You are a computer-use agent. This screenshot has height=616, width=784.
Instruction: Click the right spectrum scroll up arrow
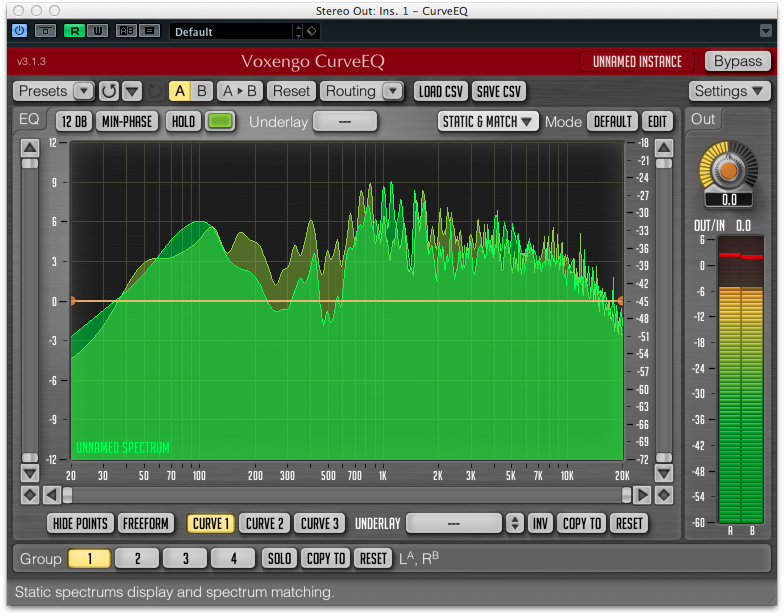pos(664,148)
